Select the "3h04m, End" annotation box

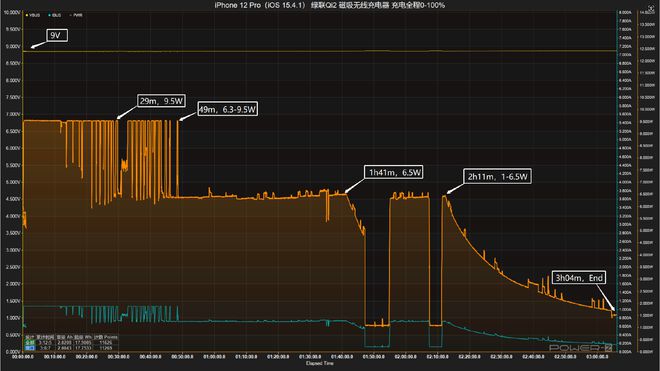click(579, 278)
